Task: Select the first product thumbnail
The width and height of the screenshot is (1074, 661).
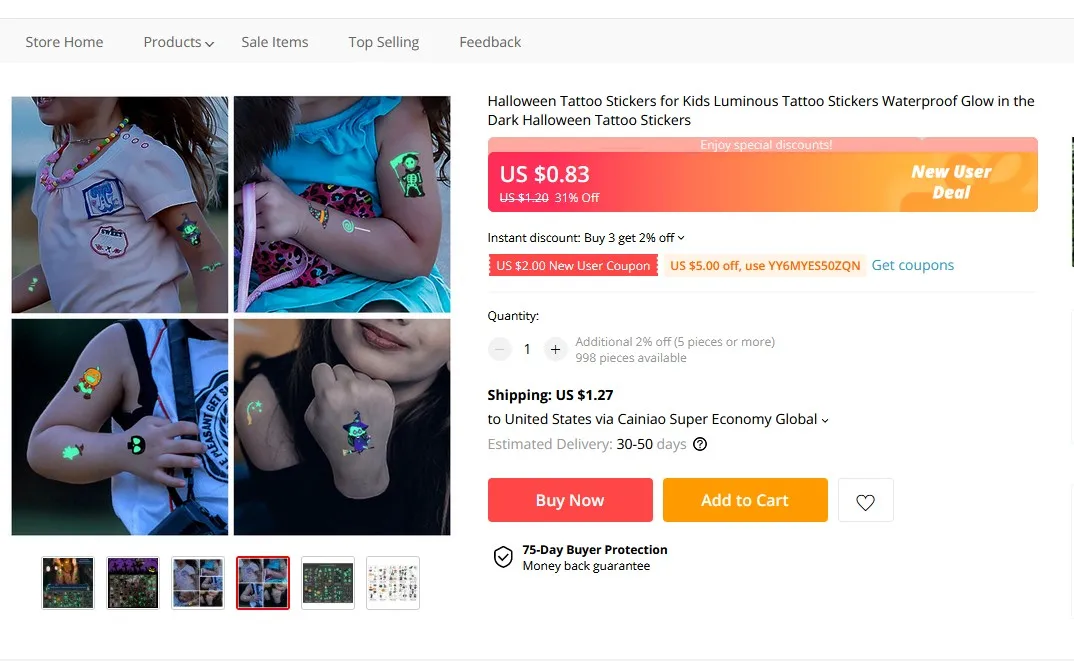Action: pos(68,583)
